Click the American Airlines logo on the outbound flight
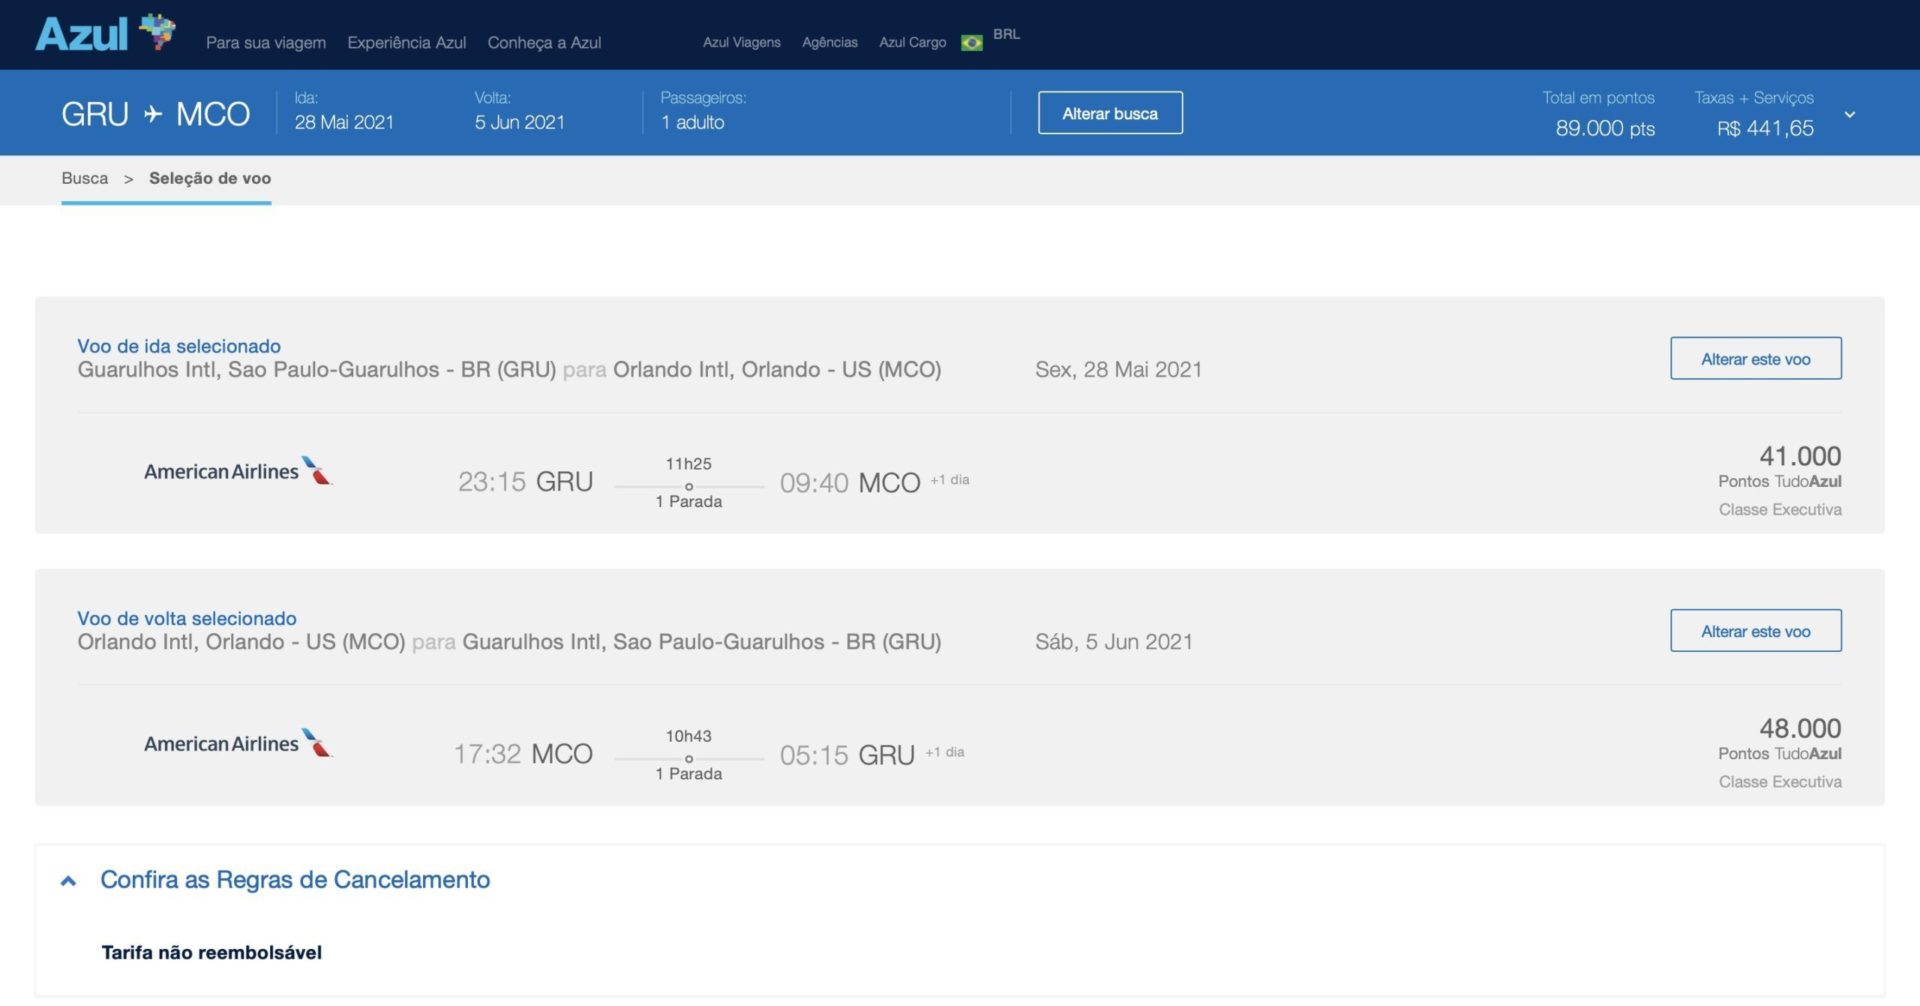 [x=238, y=471]
